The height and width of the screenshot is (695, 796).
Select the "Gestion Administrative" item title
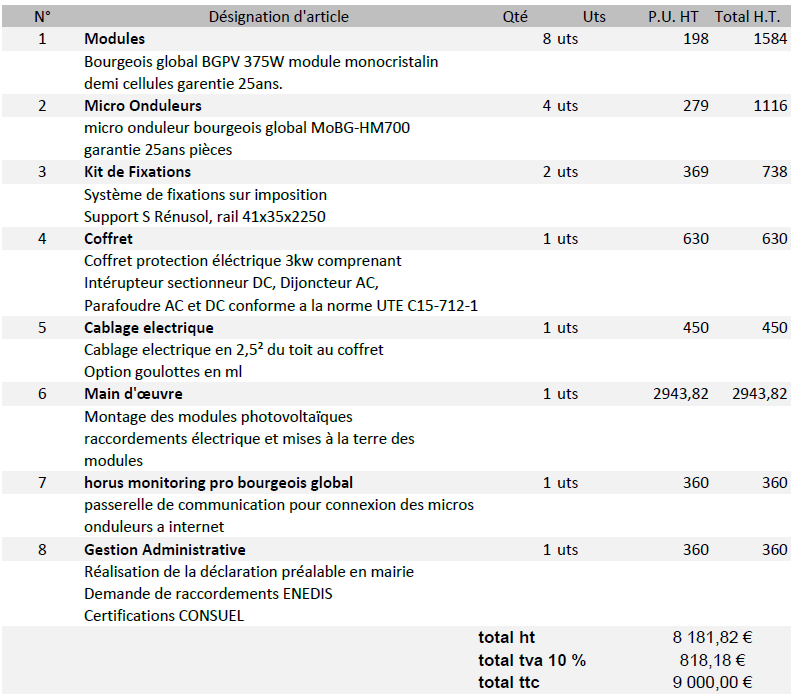(164, 550)
